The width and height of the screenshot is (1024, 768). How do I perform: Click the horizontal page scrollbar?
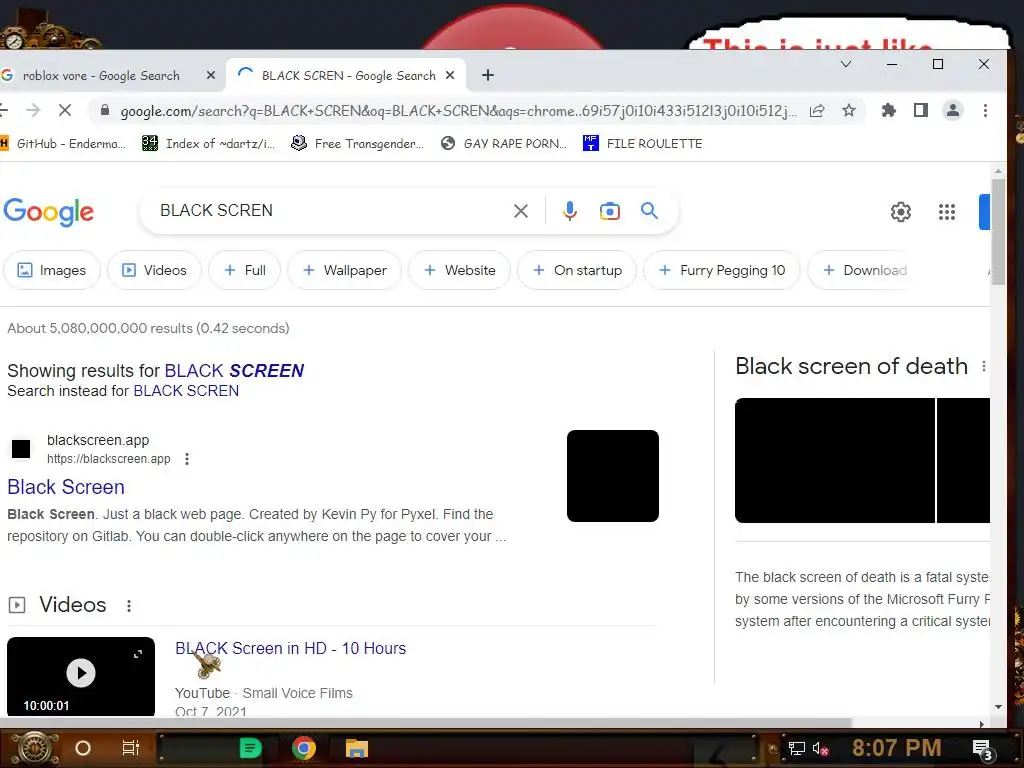click(426, 723)
